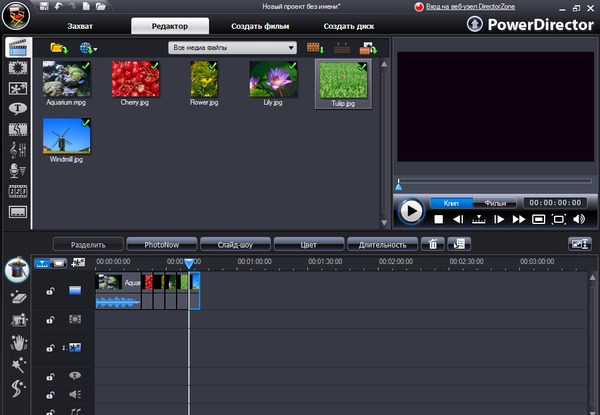This screenshot has height=415, width=600.
Task: Click the Длительность button
Action: (x=382, y=244)
